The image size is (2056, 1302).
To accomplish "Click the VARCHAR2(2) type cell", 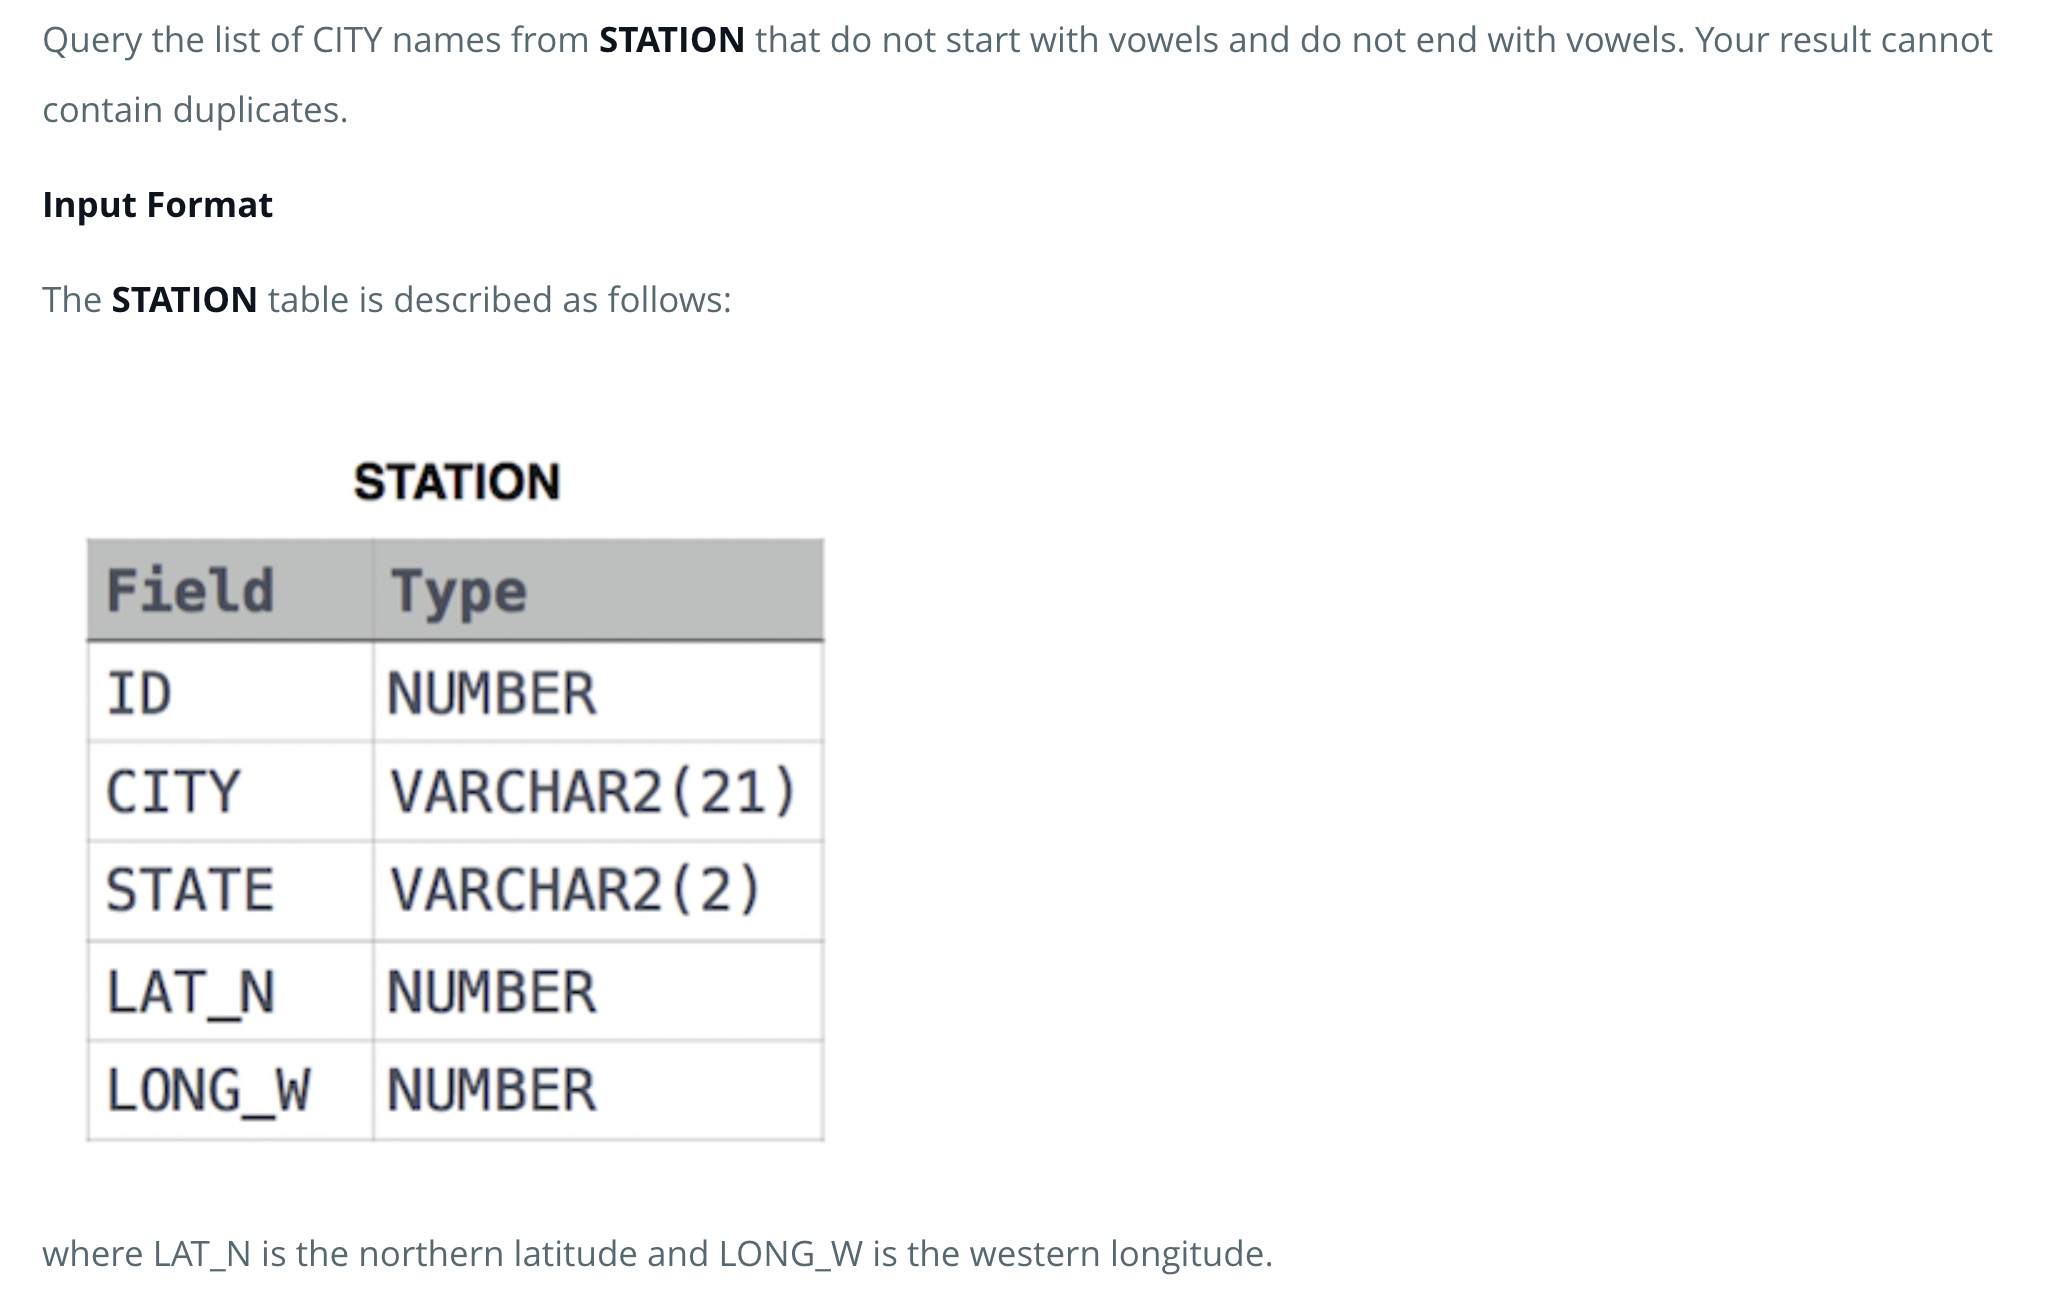I will [x=598, y=890].
